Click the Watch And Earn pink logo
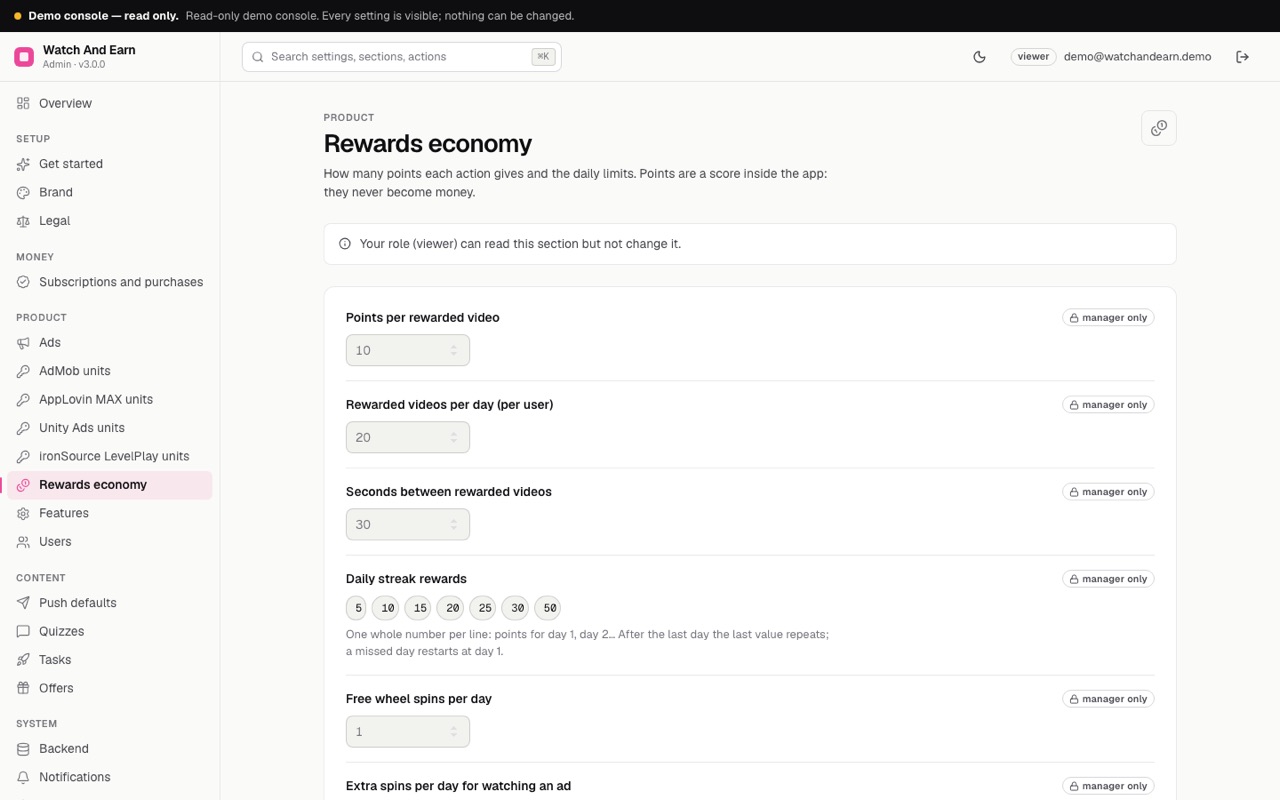 (x=24, y=57)
